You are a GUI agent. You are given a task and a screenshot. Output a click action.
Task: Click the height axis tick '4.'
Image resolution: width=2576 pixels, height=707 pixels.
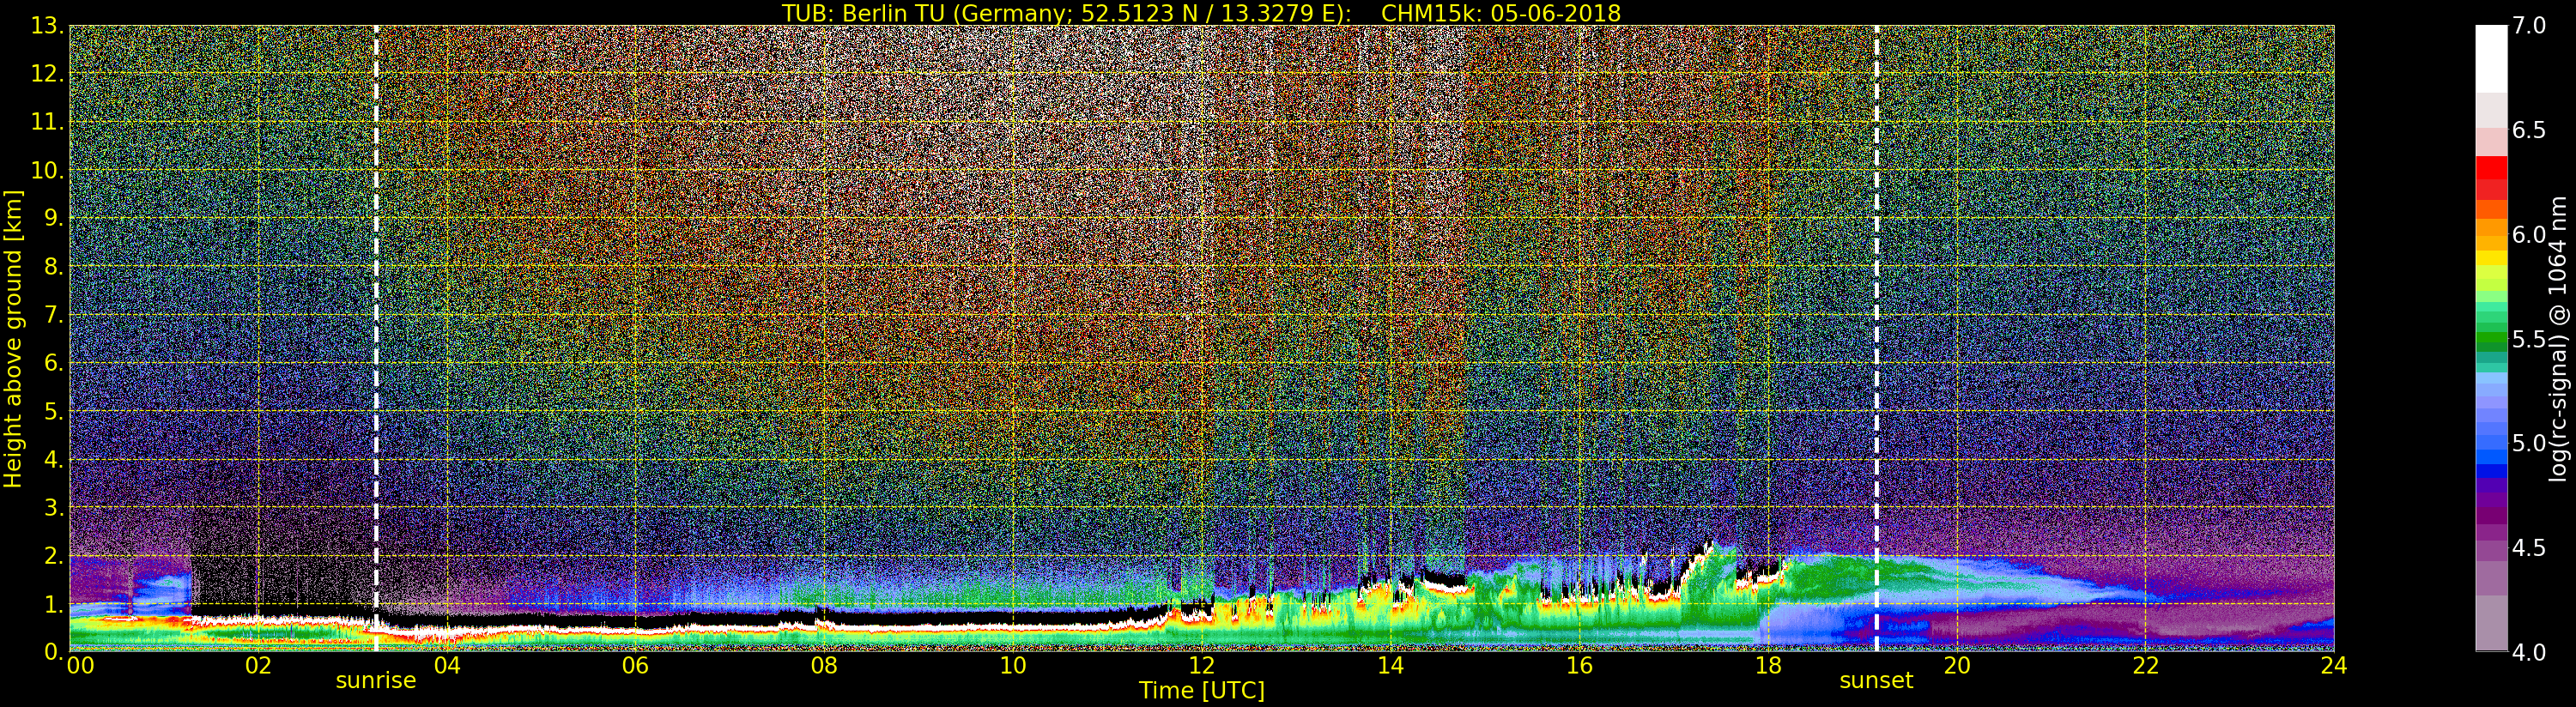click(x=53, y=459)
